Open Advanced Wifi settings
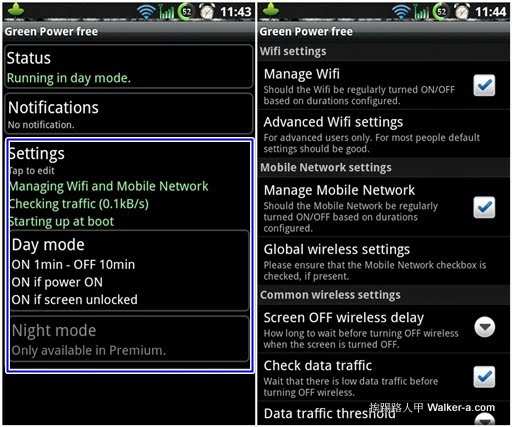 click(x=383, y=134)
